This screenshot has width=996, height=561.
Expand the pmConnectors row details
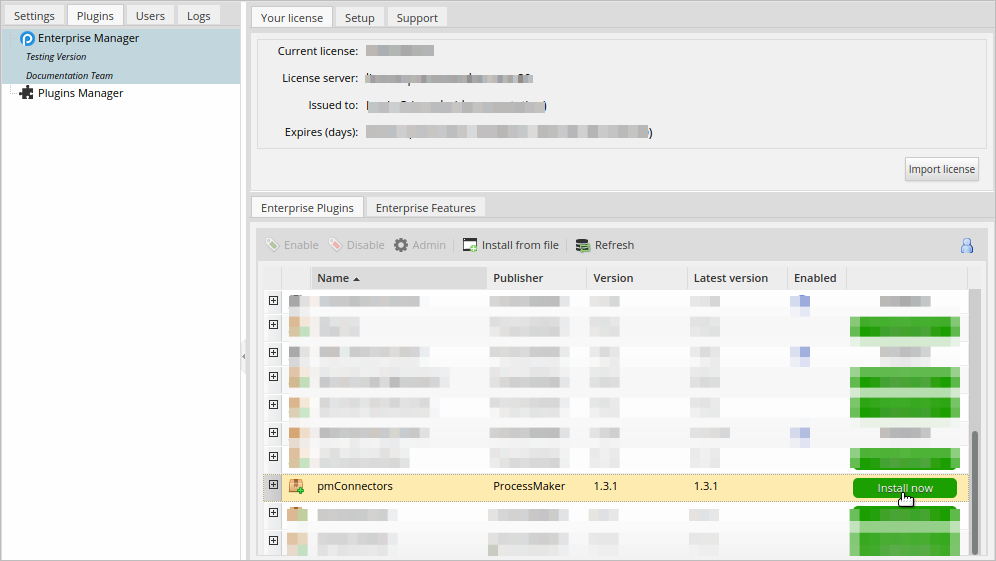tap(273, 485)
